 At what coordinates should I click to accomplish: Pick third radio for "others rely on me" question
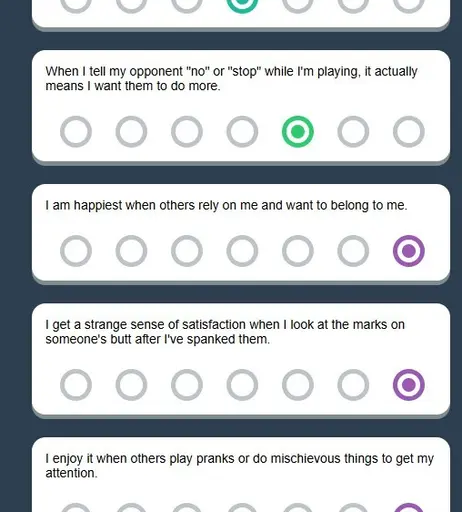[x=187, y=251]
